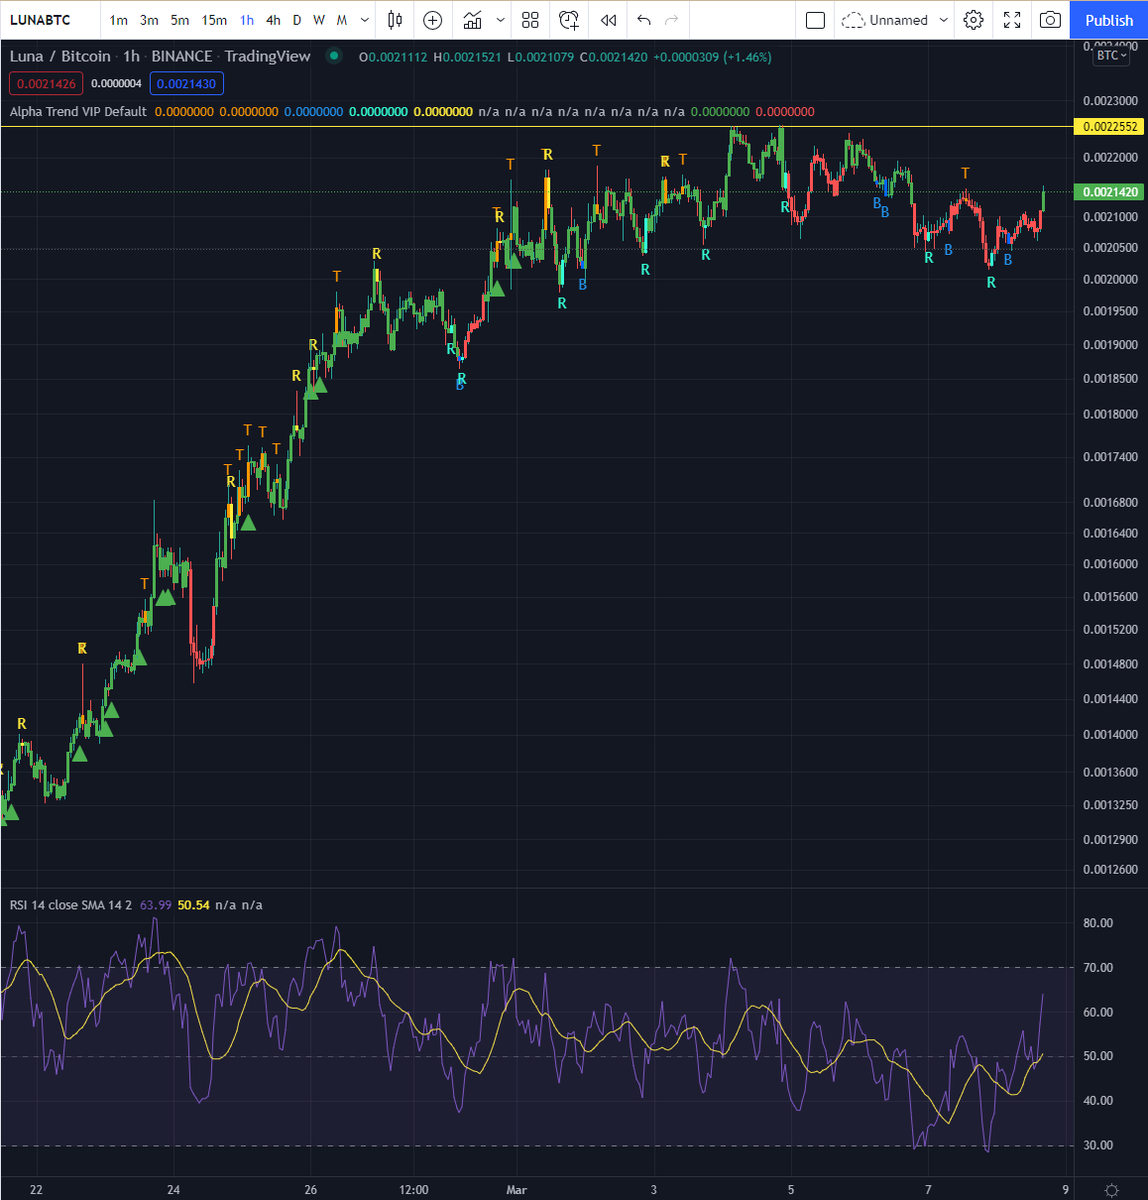Click the Alpha Trend VIP Default indicator label
The height and width of the screenshot is (1200, 1148).
point(78,112)
